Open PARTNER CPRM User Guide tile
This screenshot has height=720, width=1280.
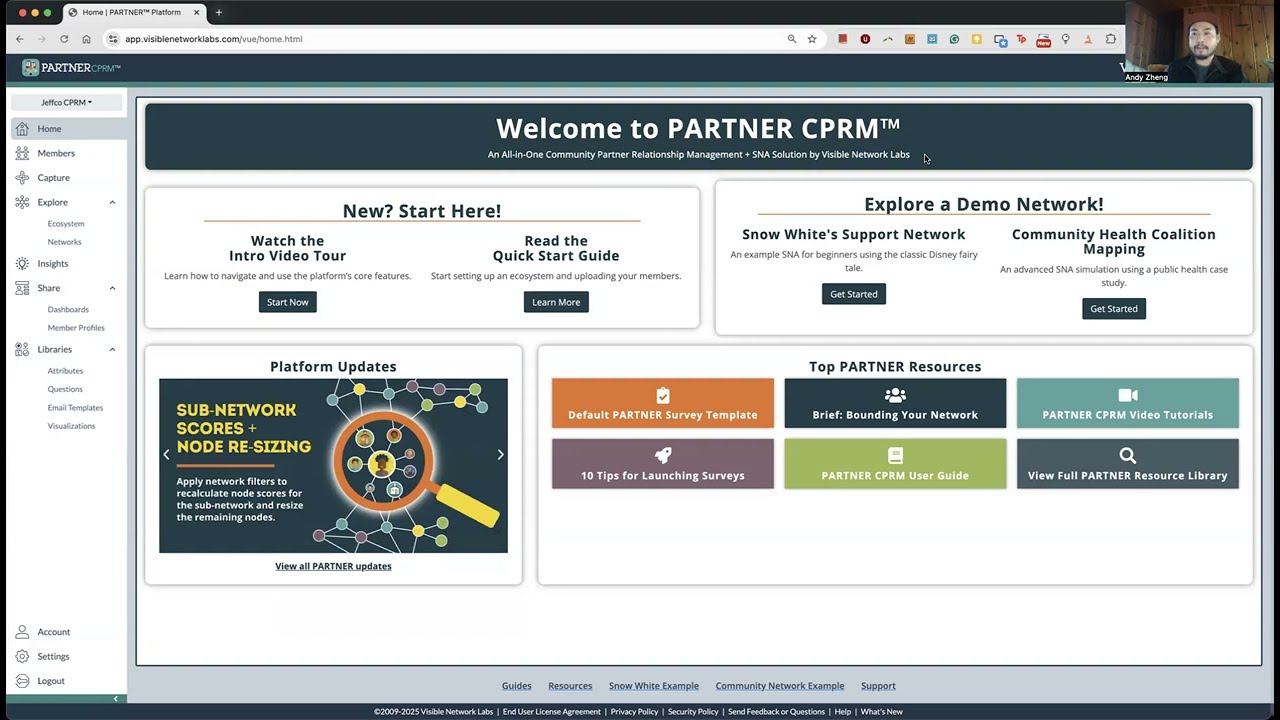895,464
